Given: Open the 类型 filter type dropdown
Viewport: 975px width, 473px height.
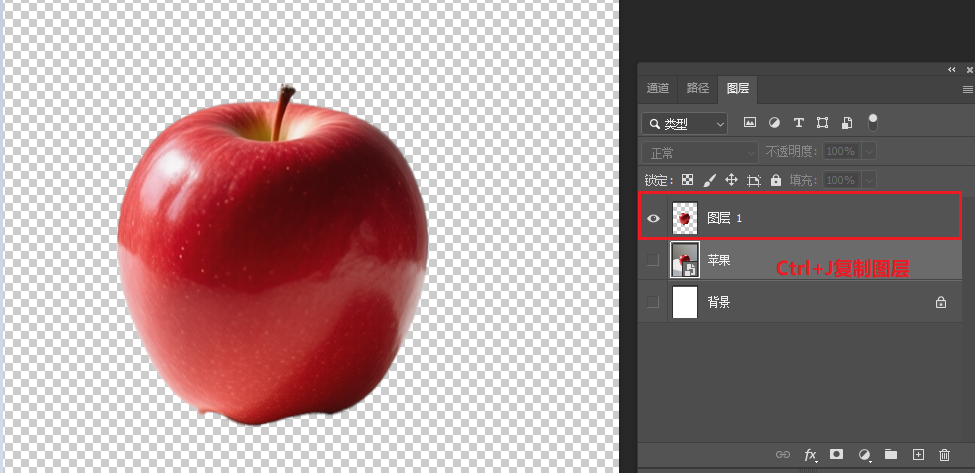Looking at the screenshot, I should point(685,124).
